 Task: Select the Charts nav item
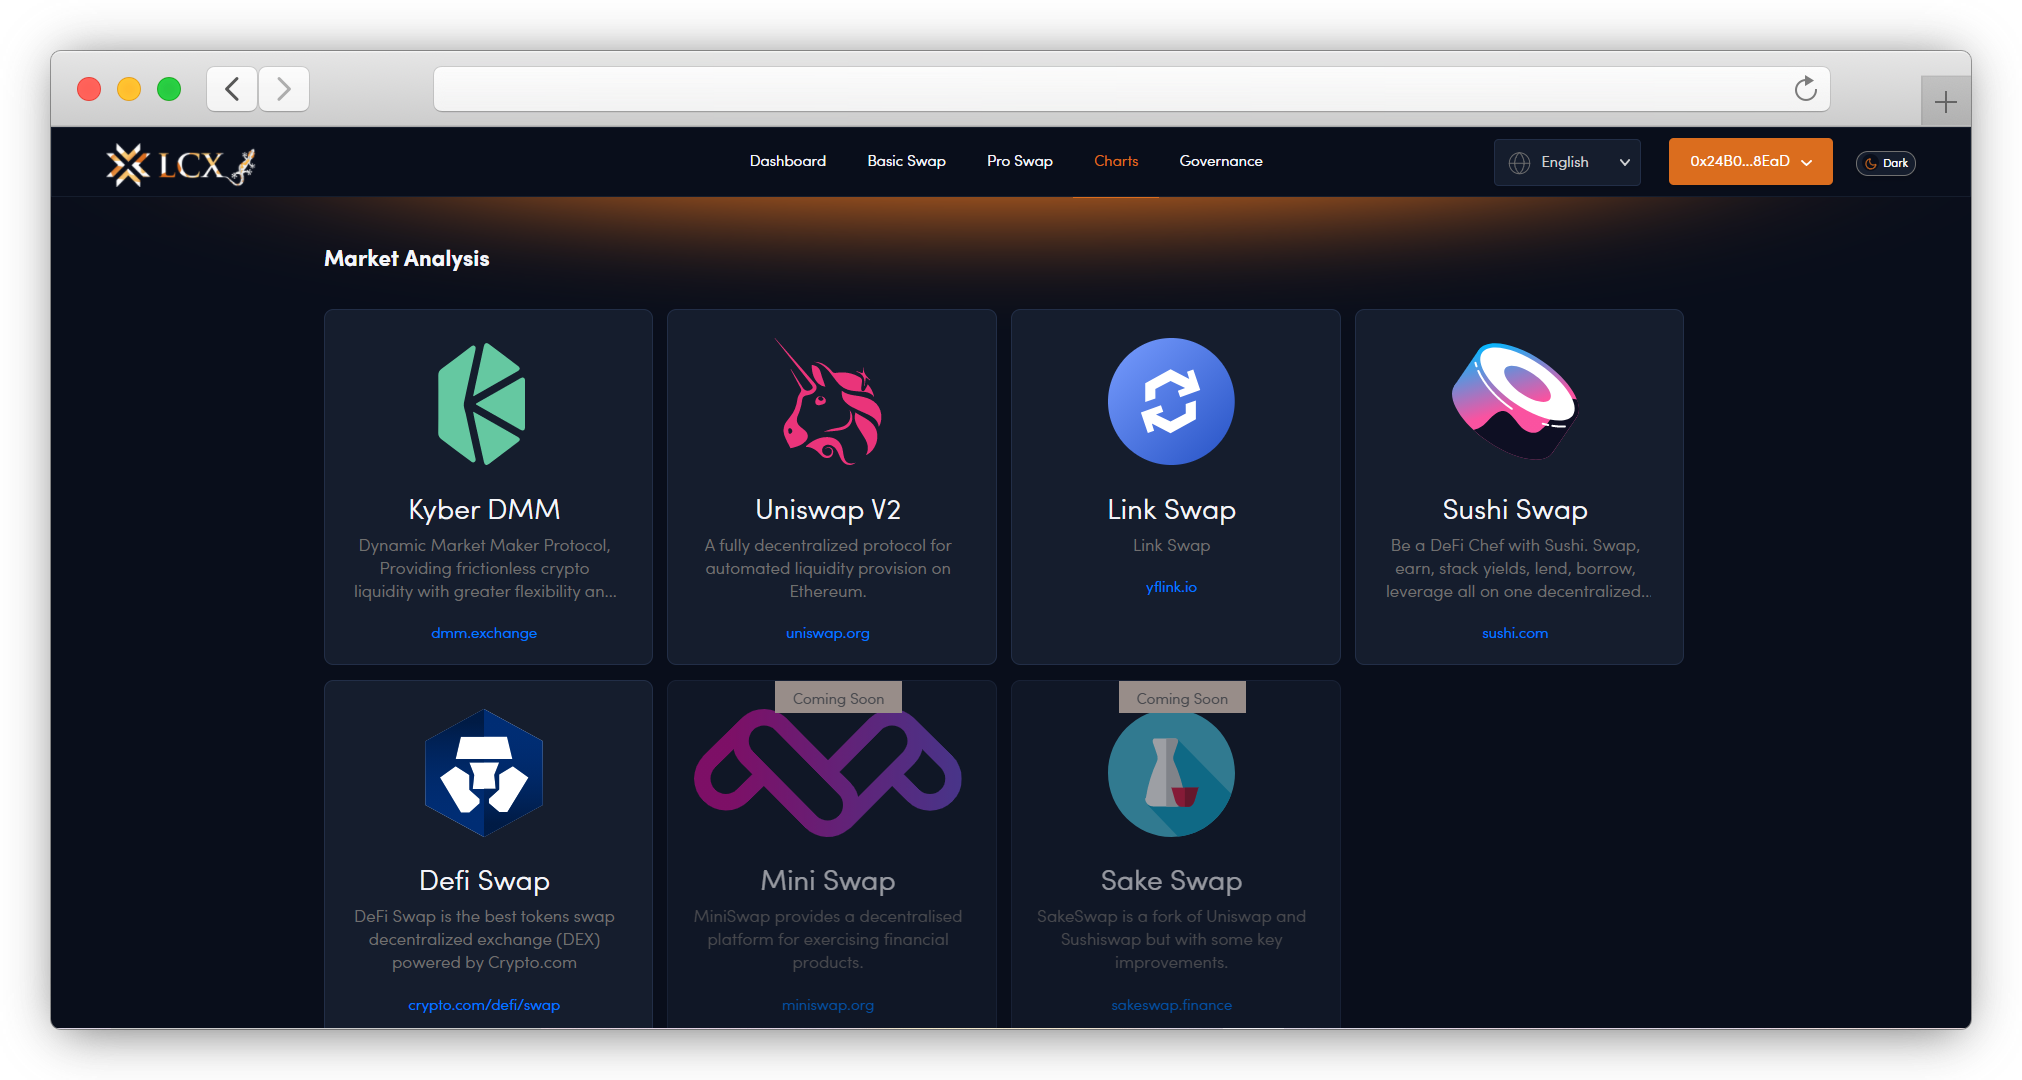coord(1116,161)
